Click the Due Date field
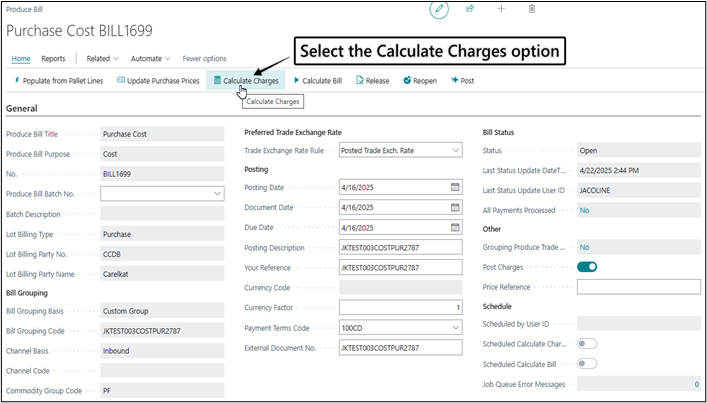The width and height of the screenshot is (707, 403). [400, 227]
